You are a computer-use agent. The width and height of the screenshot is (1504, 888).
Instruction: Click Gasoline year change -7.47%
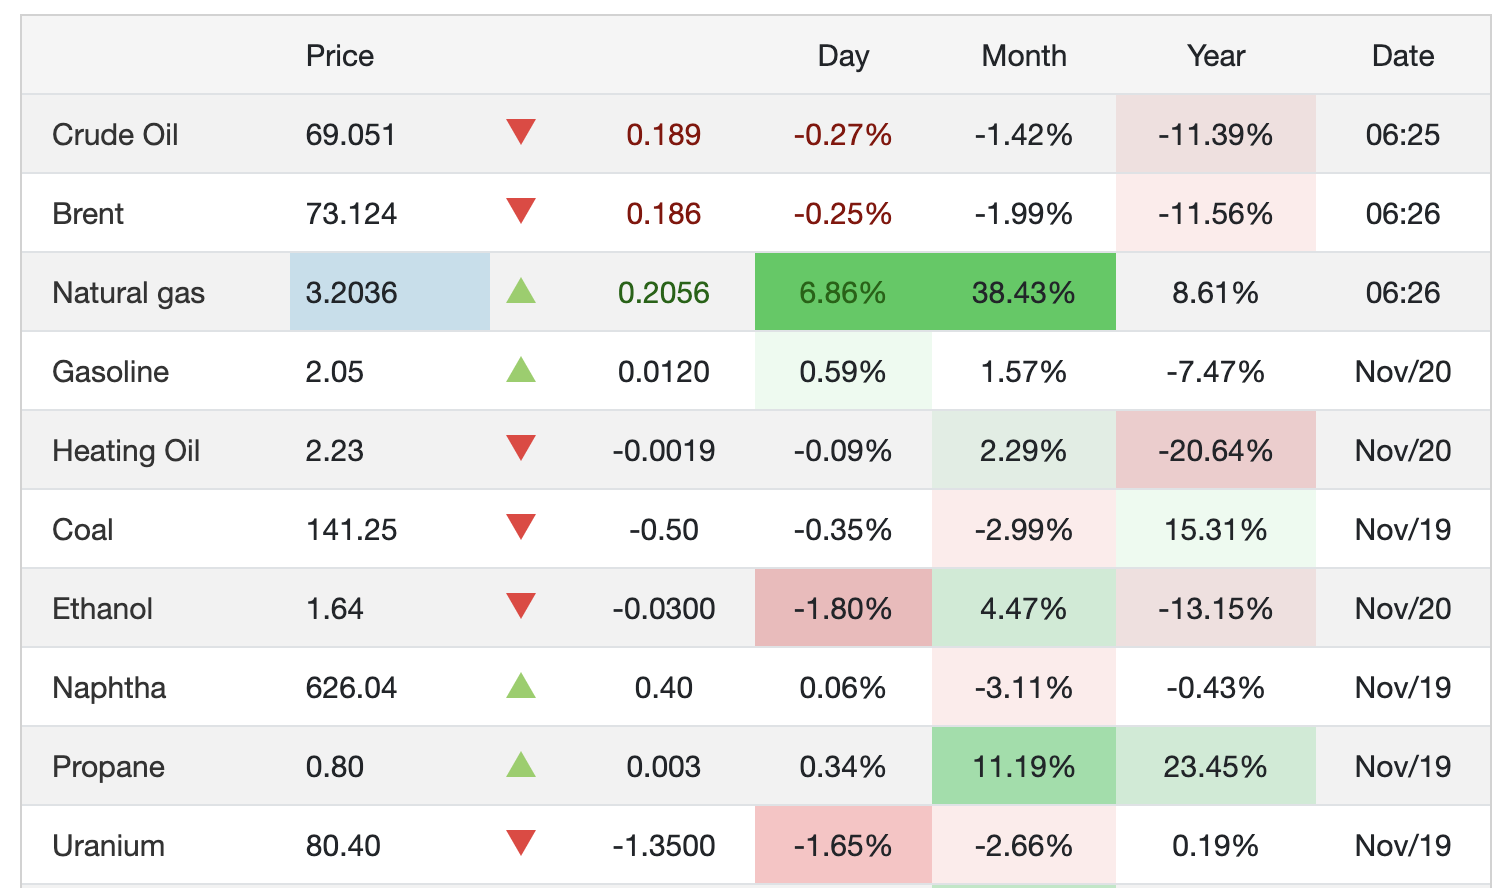click(x=1216, y=372)
